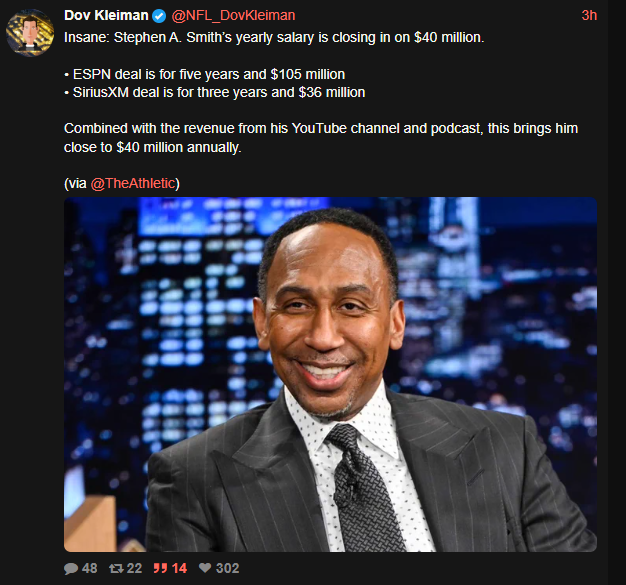
Task: Repost with the retweet arrows icon
Action: [117, 568]
